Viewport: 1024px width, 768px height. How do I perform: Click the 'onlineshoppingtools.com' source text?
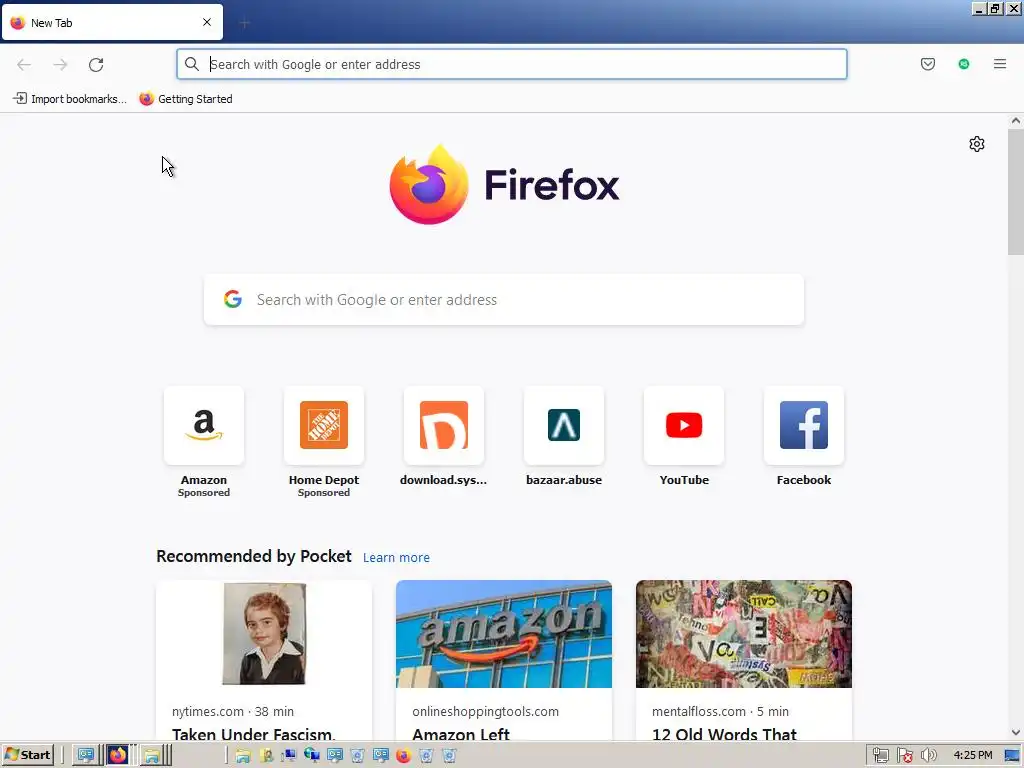[485, 711]
